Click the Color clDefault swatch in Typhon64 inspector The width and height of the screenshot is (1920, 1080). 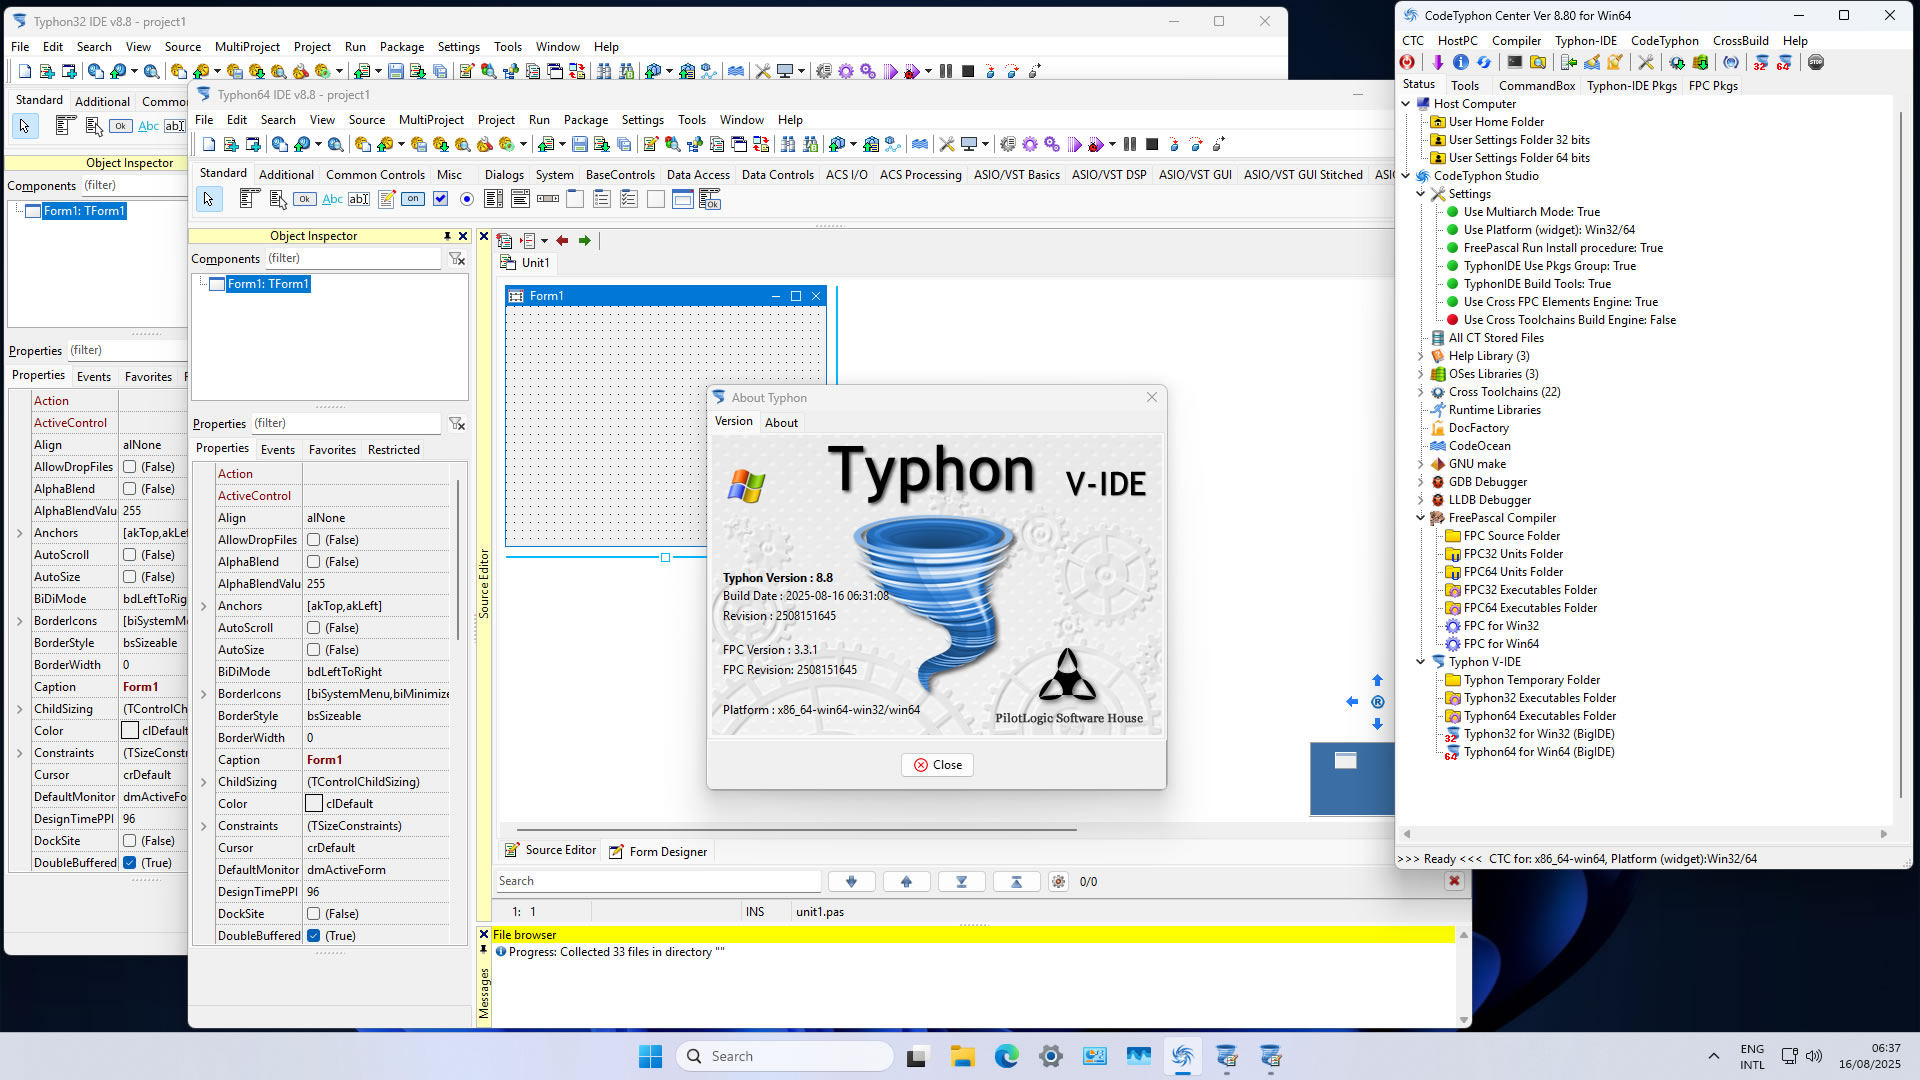[x=314, y=804]
